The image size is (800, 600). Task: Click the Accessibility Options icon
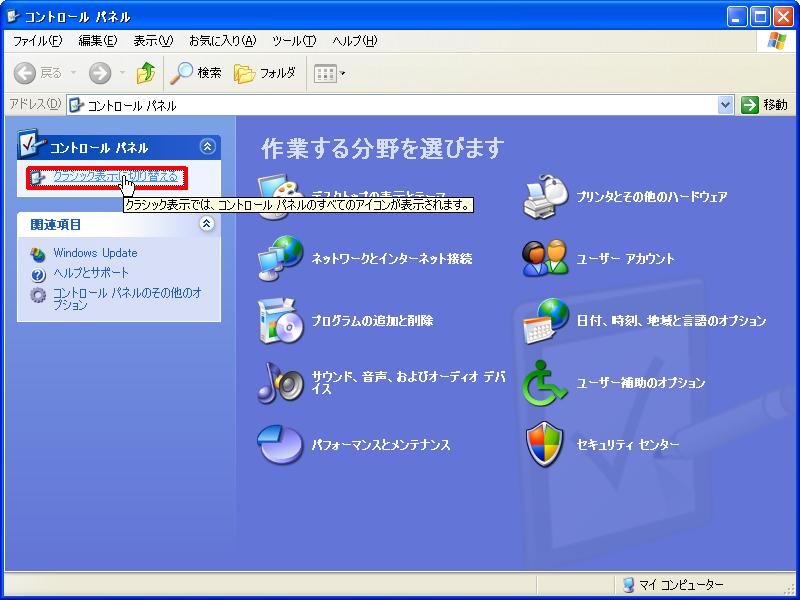click(x=546, y=383)
